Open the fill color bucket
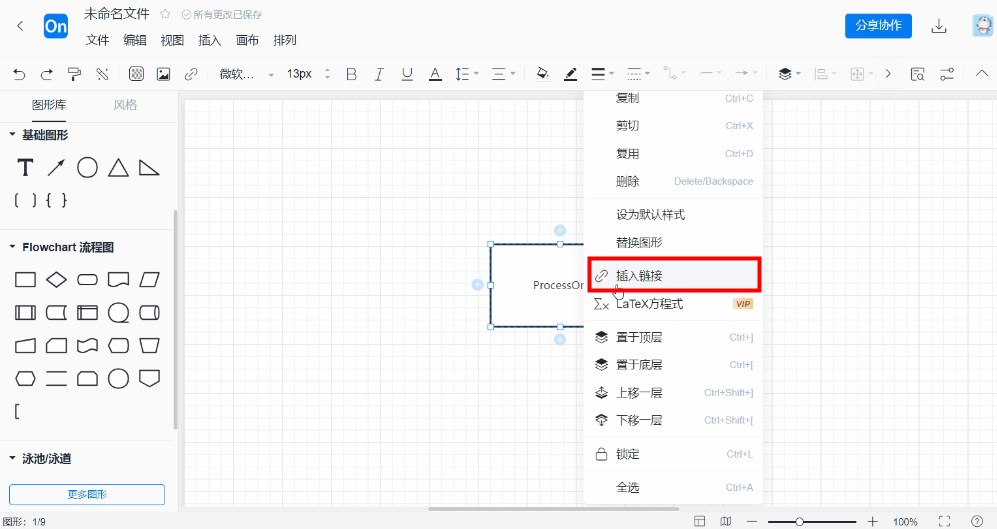The height and width of the screenshot is (529, 997). tap(542, 74)
